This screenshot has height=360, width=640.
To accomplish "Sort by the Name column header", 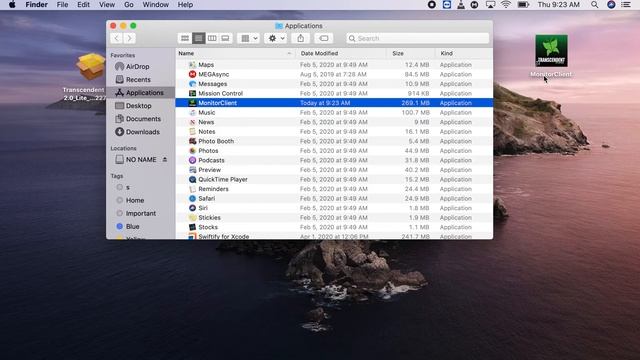I will [236, 53].
